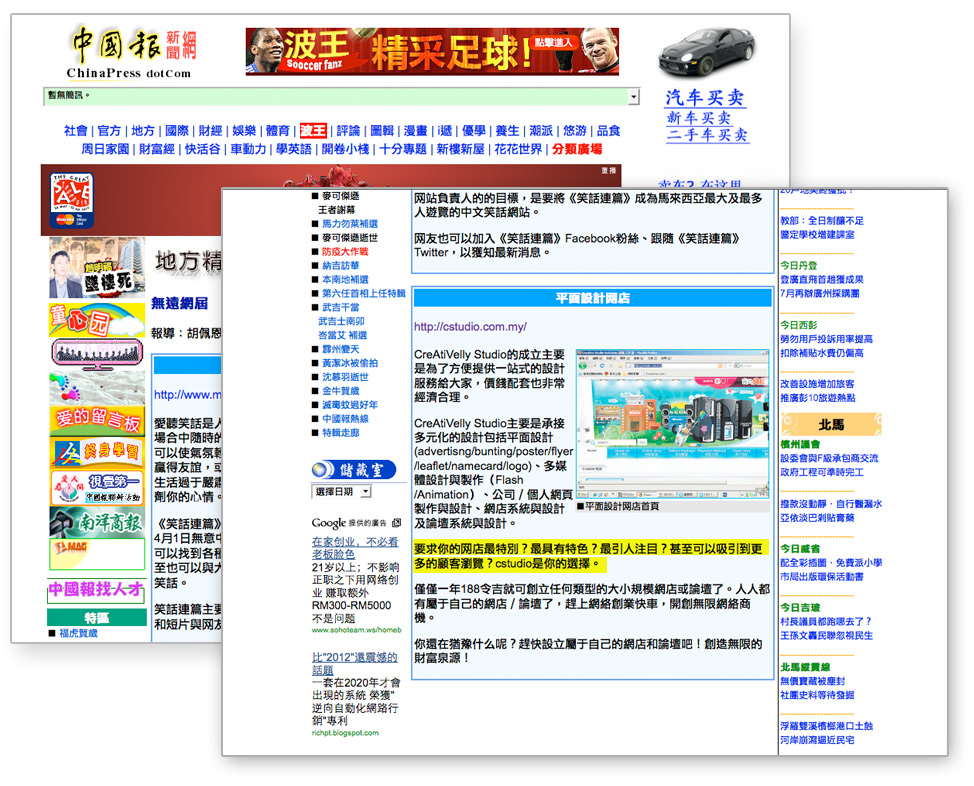The image size is (974, 786).
Task: Open the 撥款沒動靜，自行醫漏水 headline
Action: coord(831,504)
